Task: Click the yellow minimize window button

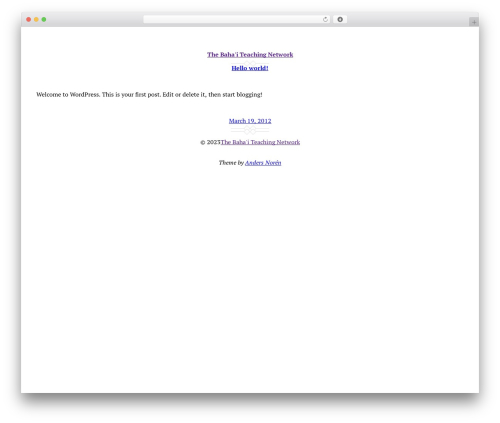Action: 36,19
